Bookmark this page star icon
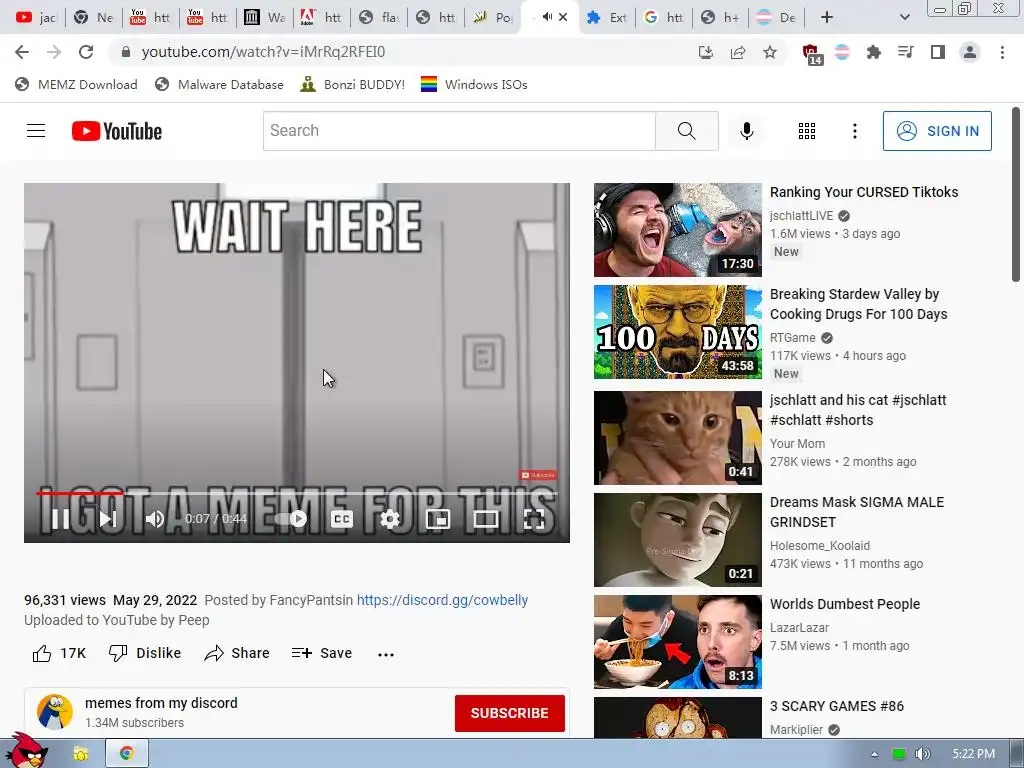 770,52
